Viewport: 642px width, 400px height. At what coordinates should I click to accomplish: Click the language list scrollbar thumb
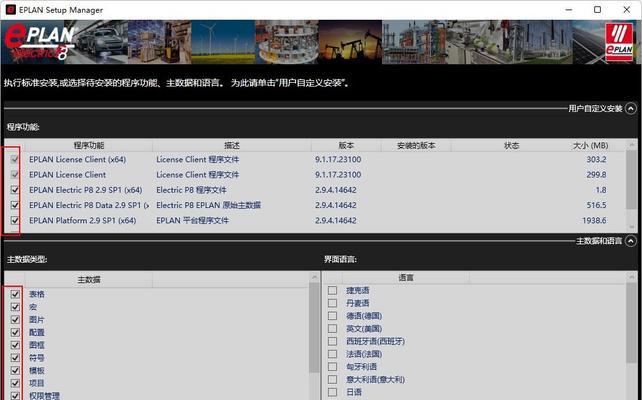(x=631, y=323)
